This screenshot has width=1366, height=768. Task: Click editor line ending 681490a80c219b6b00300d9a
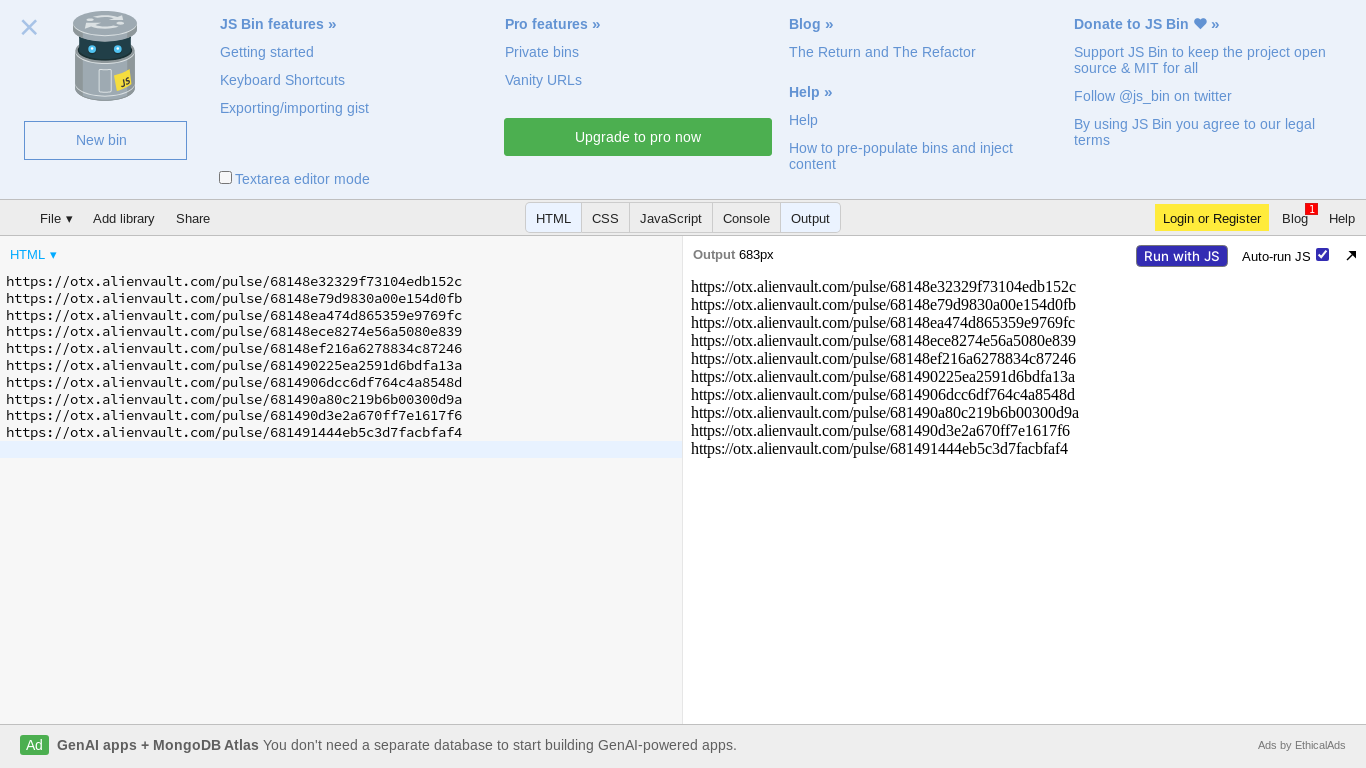(x=234, y=399)
